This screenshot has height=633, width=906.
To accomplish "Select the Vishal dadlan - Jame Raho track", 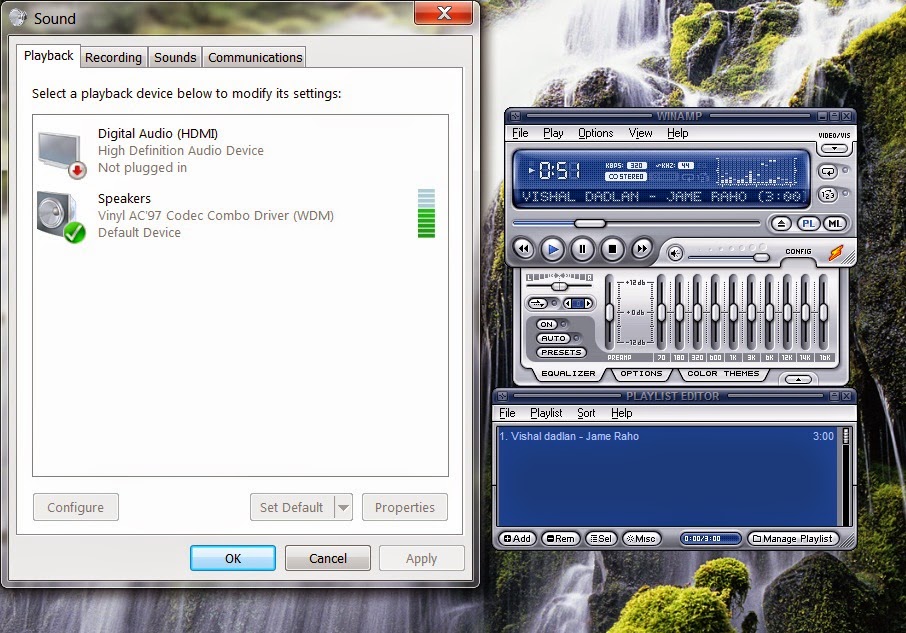I will tap(667, 436).
